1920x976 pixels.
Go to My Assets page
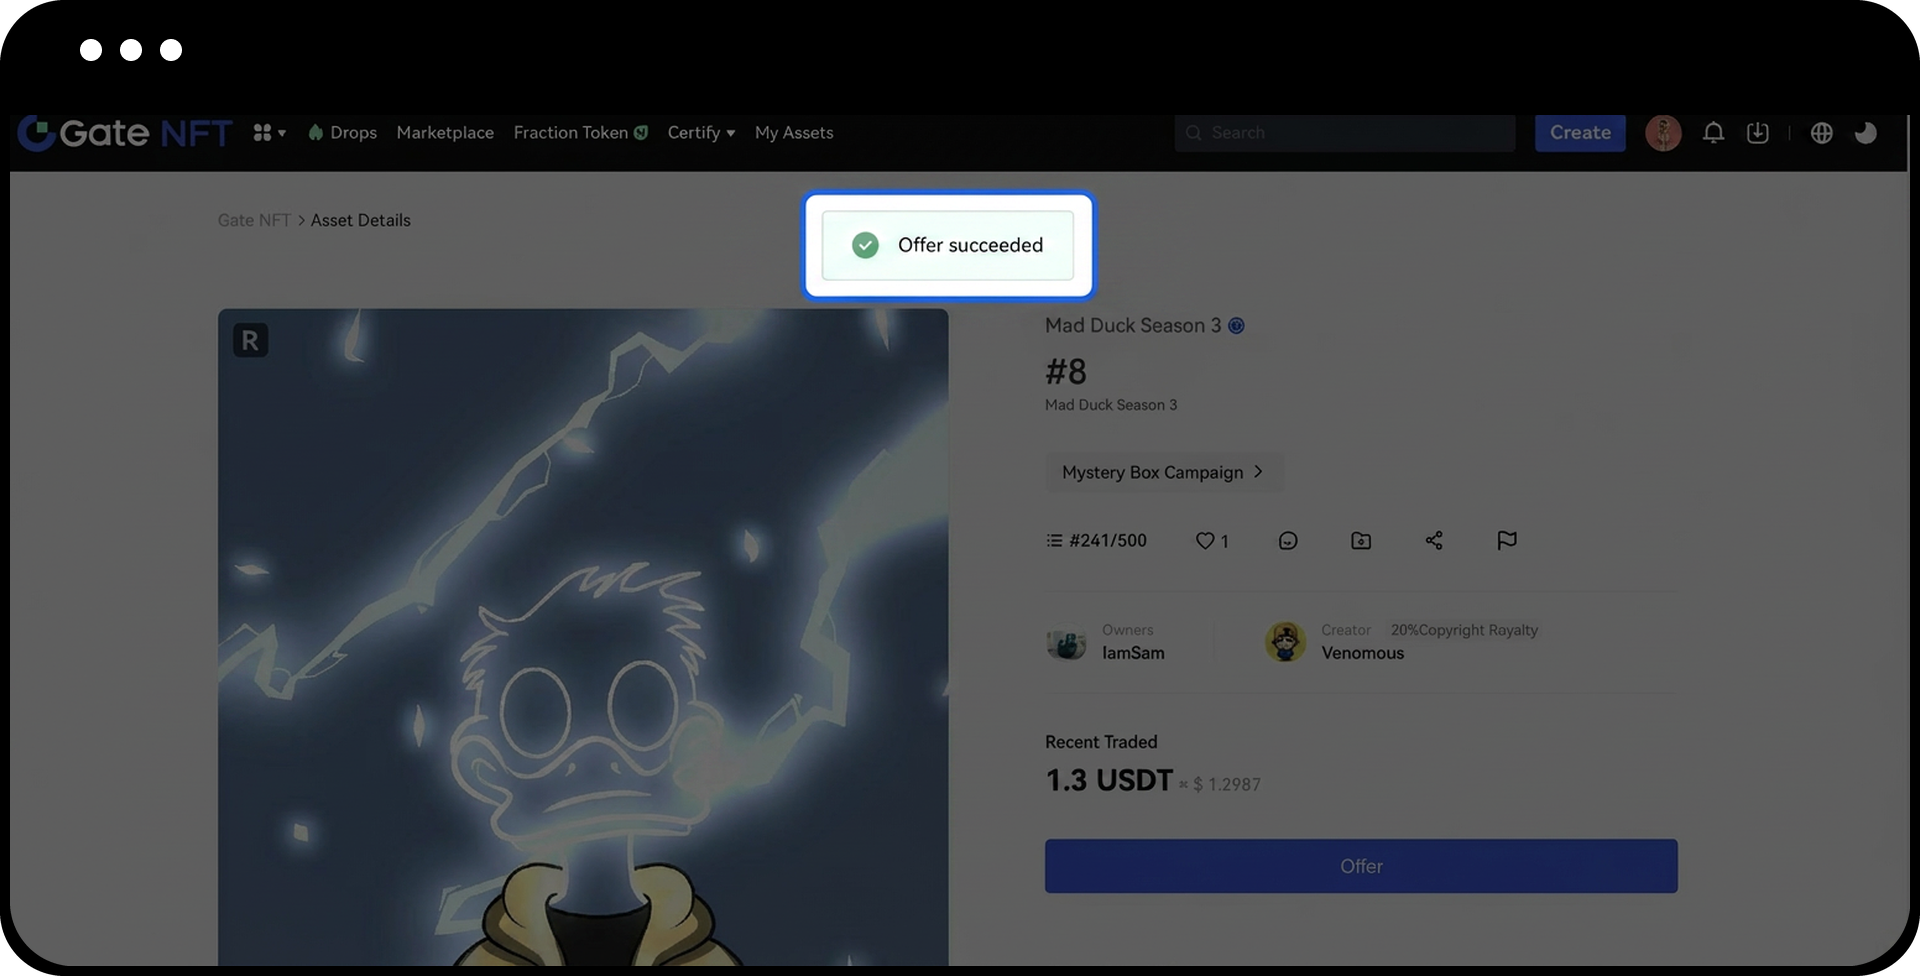coord(793,133)
